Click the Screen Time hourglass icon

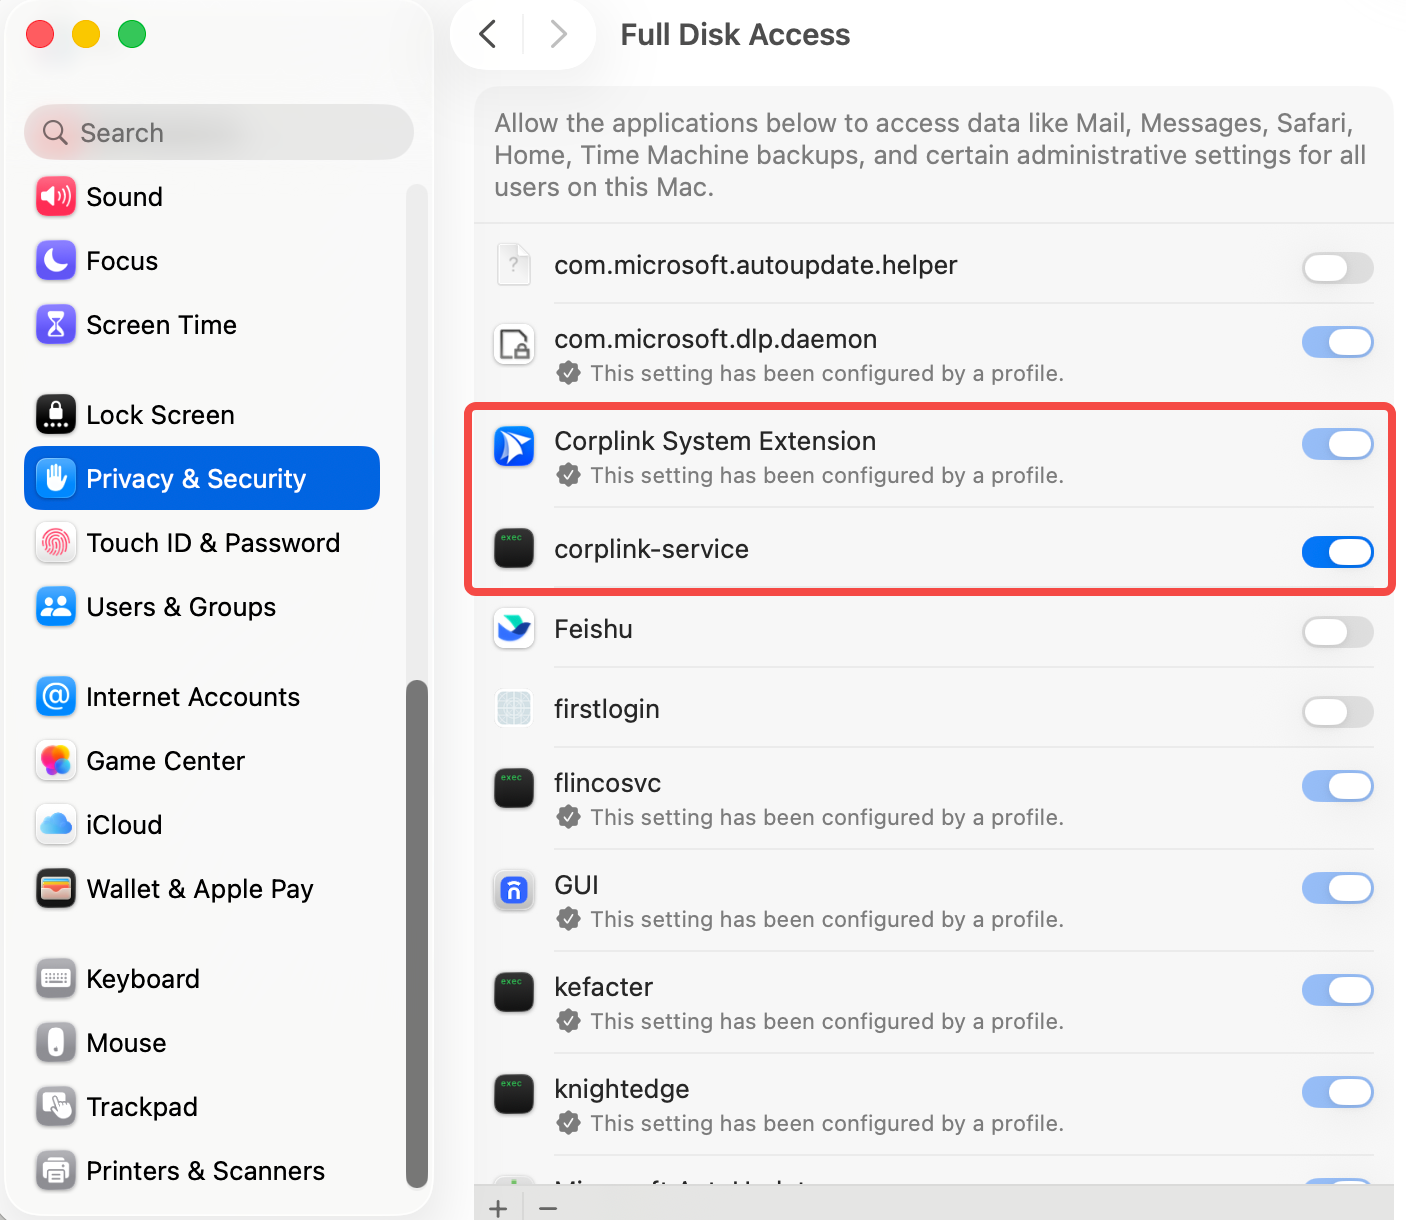56,325
